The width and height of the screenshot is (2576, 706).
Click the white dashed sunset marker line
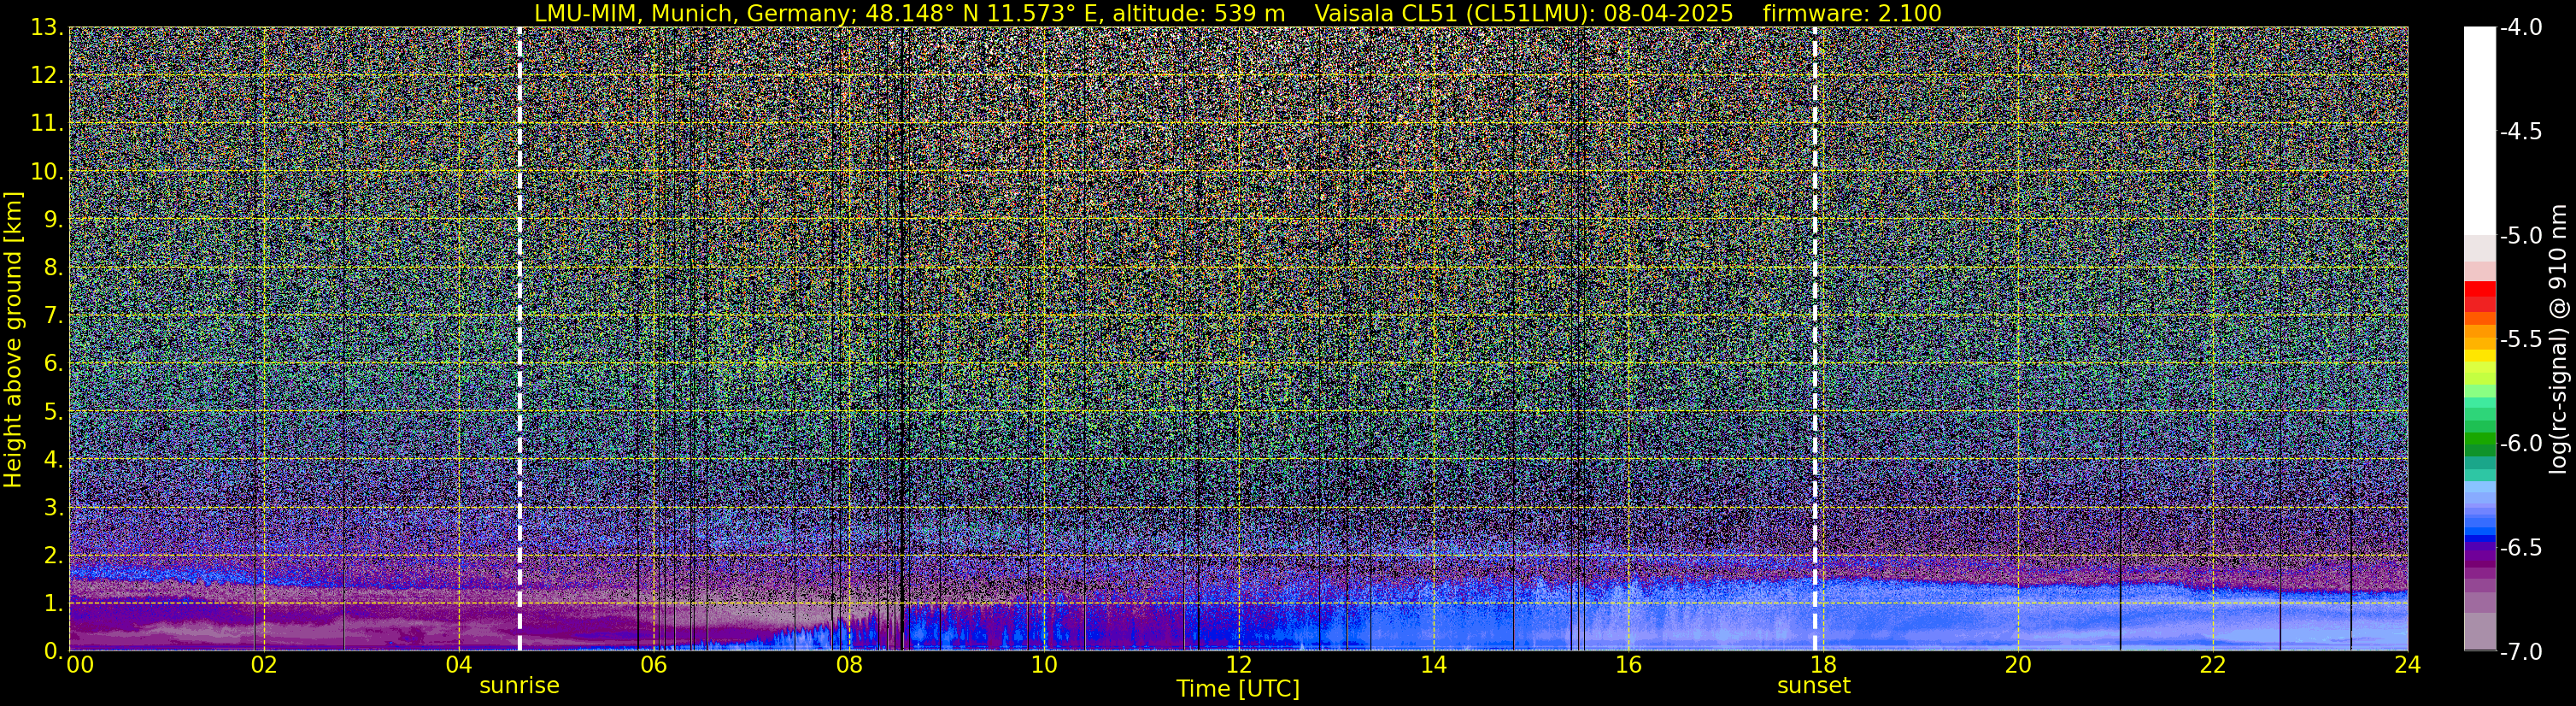point(1815,339)
